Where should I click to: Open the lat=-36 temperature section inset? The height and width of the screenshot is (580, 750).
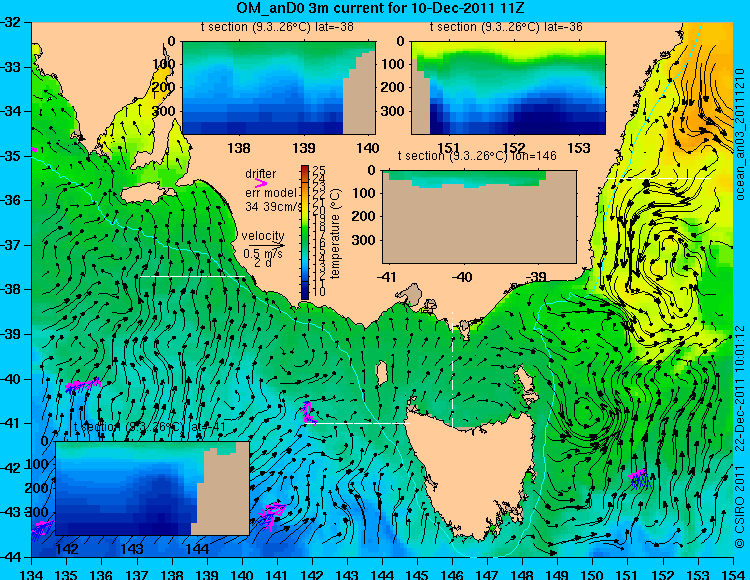pyautogui.click(x=508, y=88)
